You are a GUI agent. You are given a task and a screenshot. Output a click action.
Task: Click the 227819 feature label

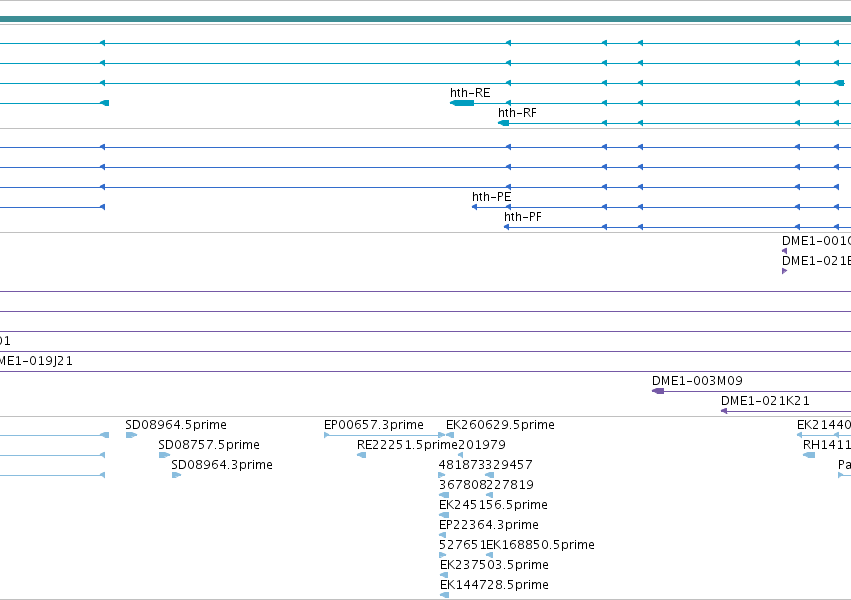click(510, 485)
